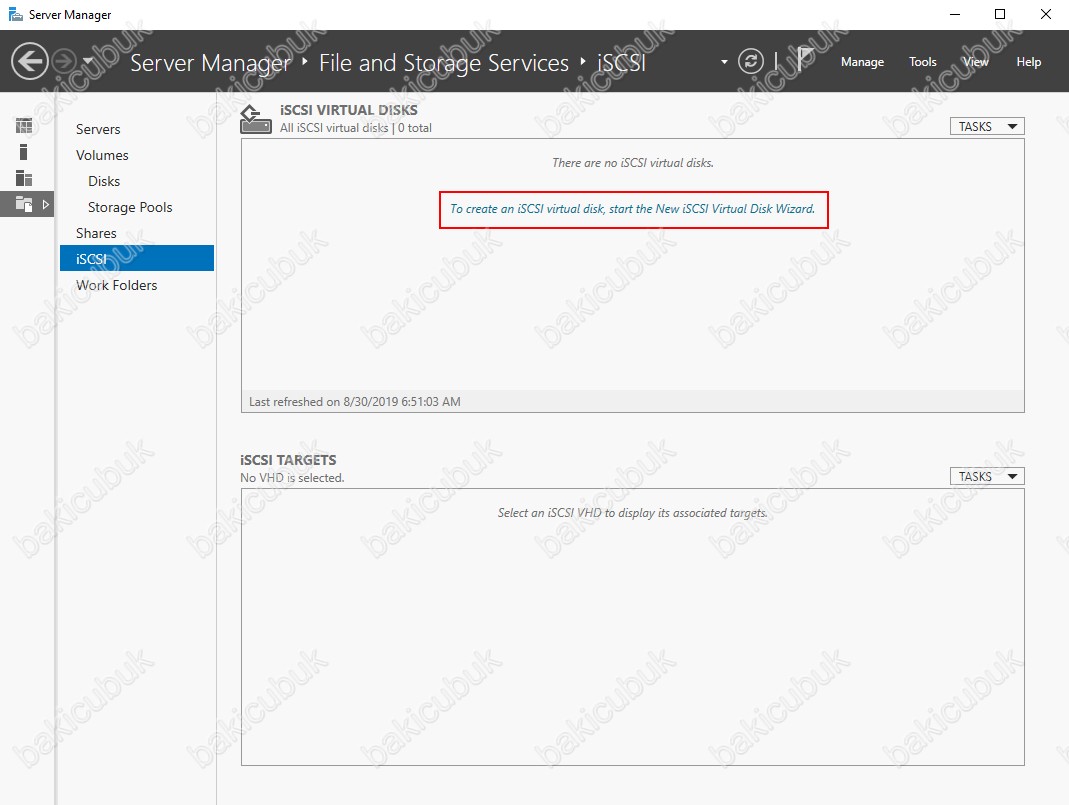Open the navigation history dropdown arrow
The height and width of the screenshot is (805, 1069).
(88, 61)
